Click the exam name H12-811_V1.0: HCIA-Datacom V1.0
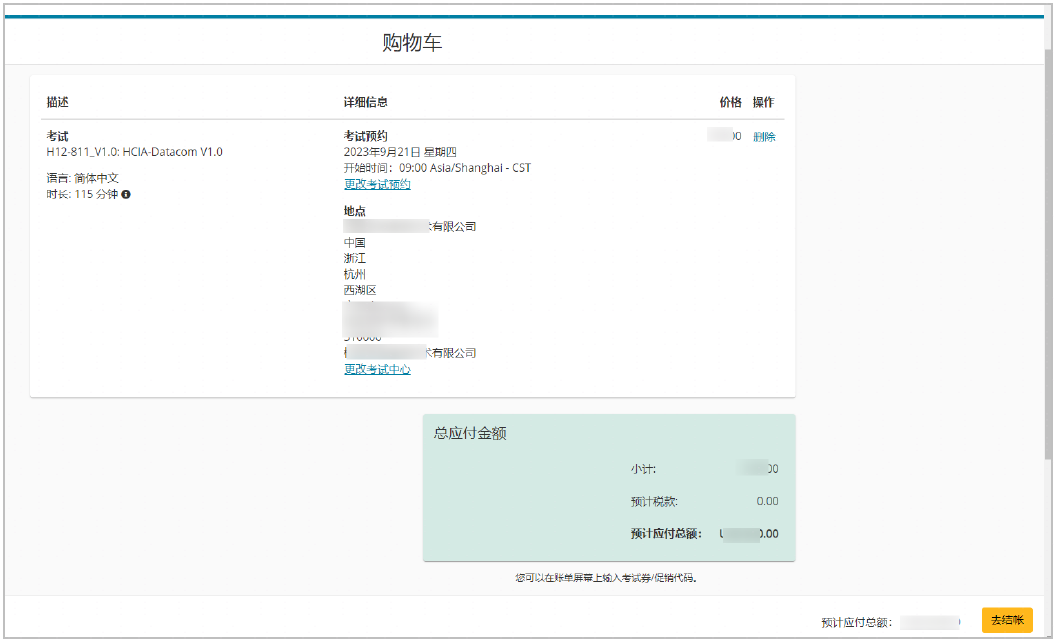1056x641 pixels. pyautogui.click(x=135, y=152)
